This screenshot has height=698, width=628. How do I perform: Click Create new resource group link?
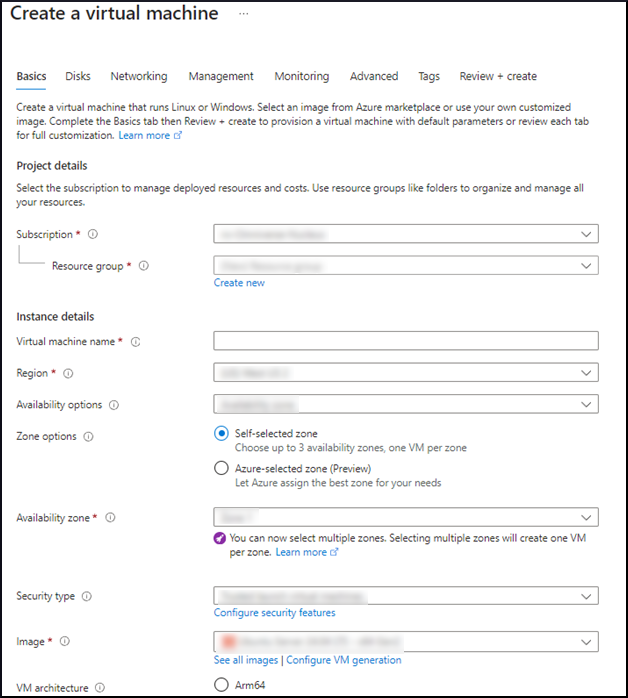click(239, 283)
